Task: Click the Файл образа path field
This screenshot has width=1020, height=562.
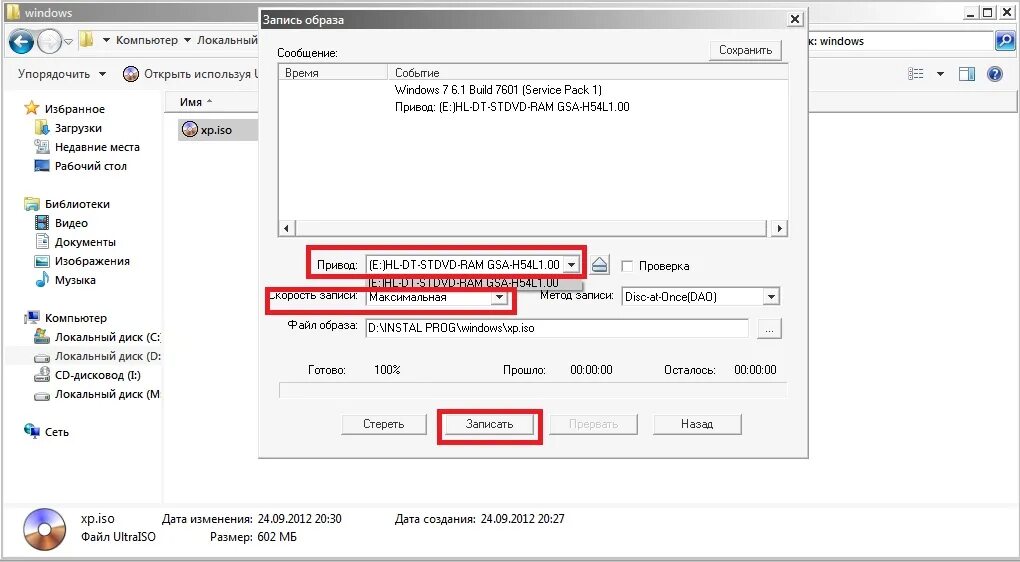Action: (x=557, y=328)
